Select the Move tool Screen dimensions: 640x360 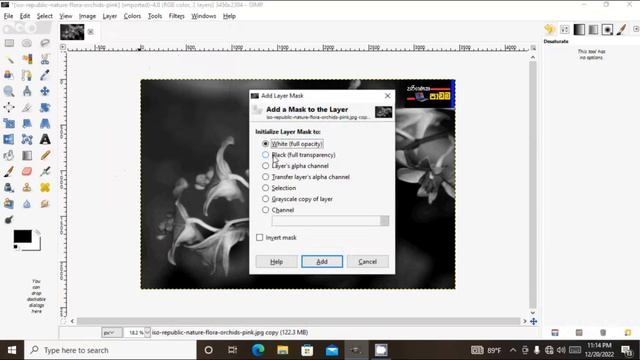pos(45,91)
